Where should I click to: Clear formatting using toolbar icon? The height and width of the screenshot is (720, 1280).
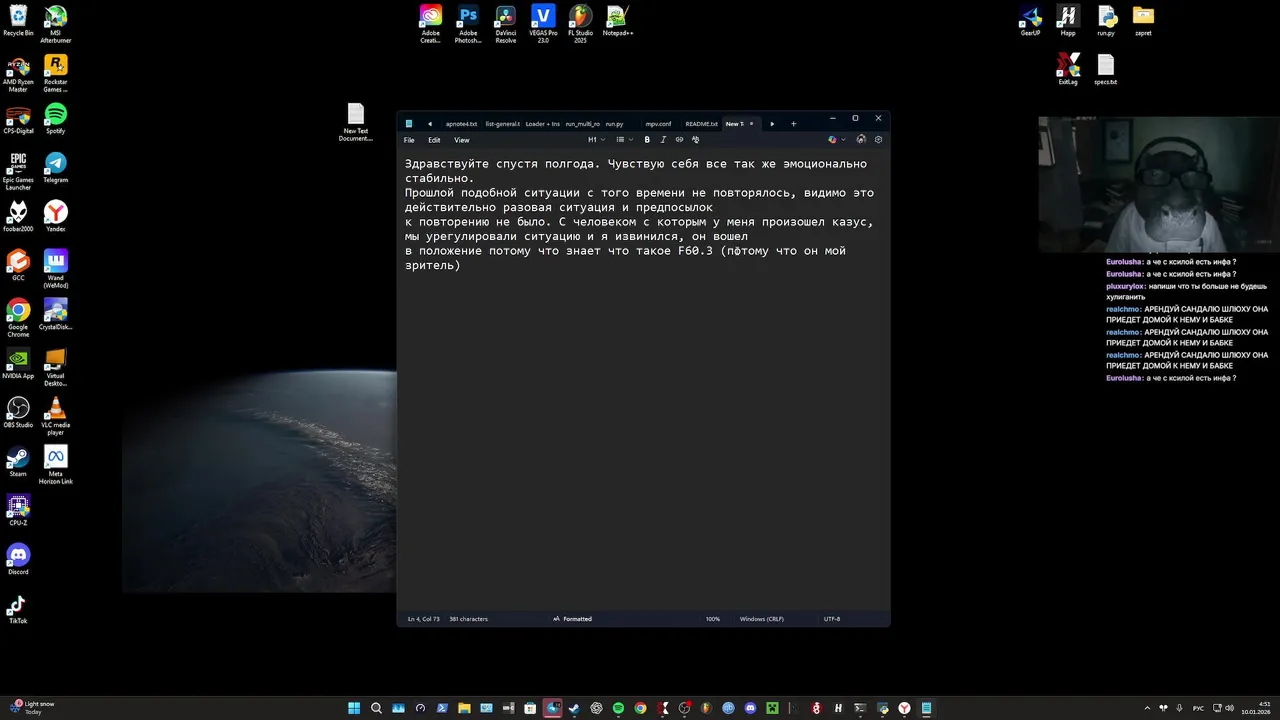695,140
